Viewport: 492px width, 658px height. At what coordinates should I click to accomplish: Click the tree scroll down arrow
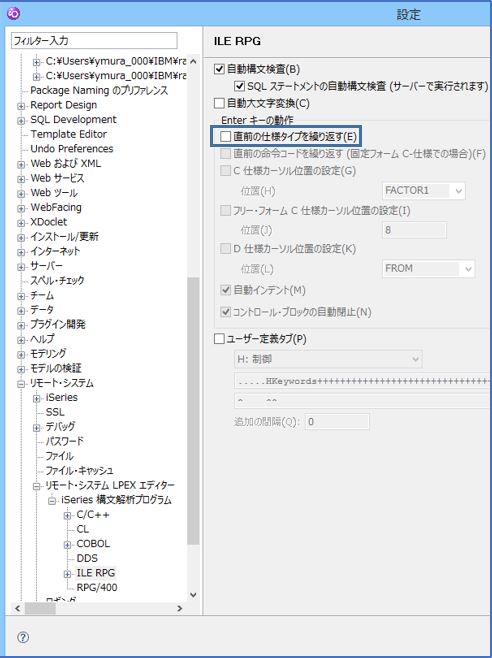click(x=193, y=595)
